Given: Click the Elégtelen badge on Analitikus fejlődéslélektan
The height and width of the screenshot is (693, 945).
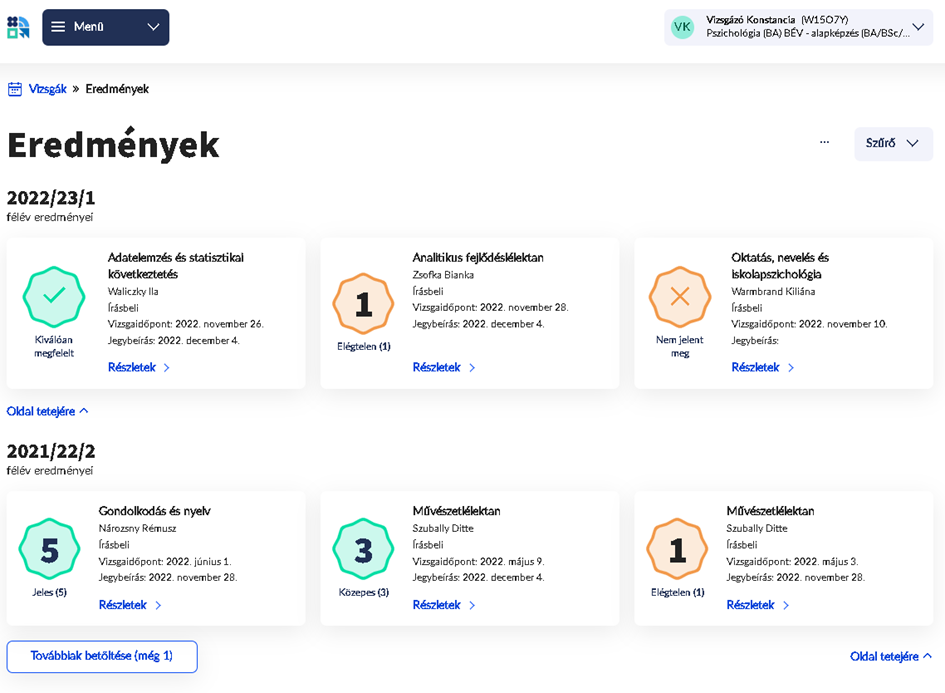Looking at the screenshot, I should pyautogui.click(x=363, y=304).
